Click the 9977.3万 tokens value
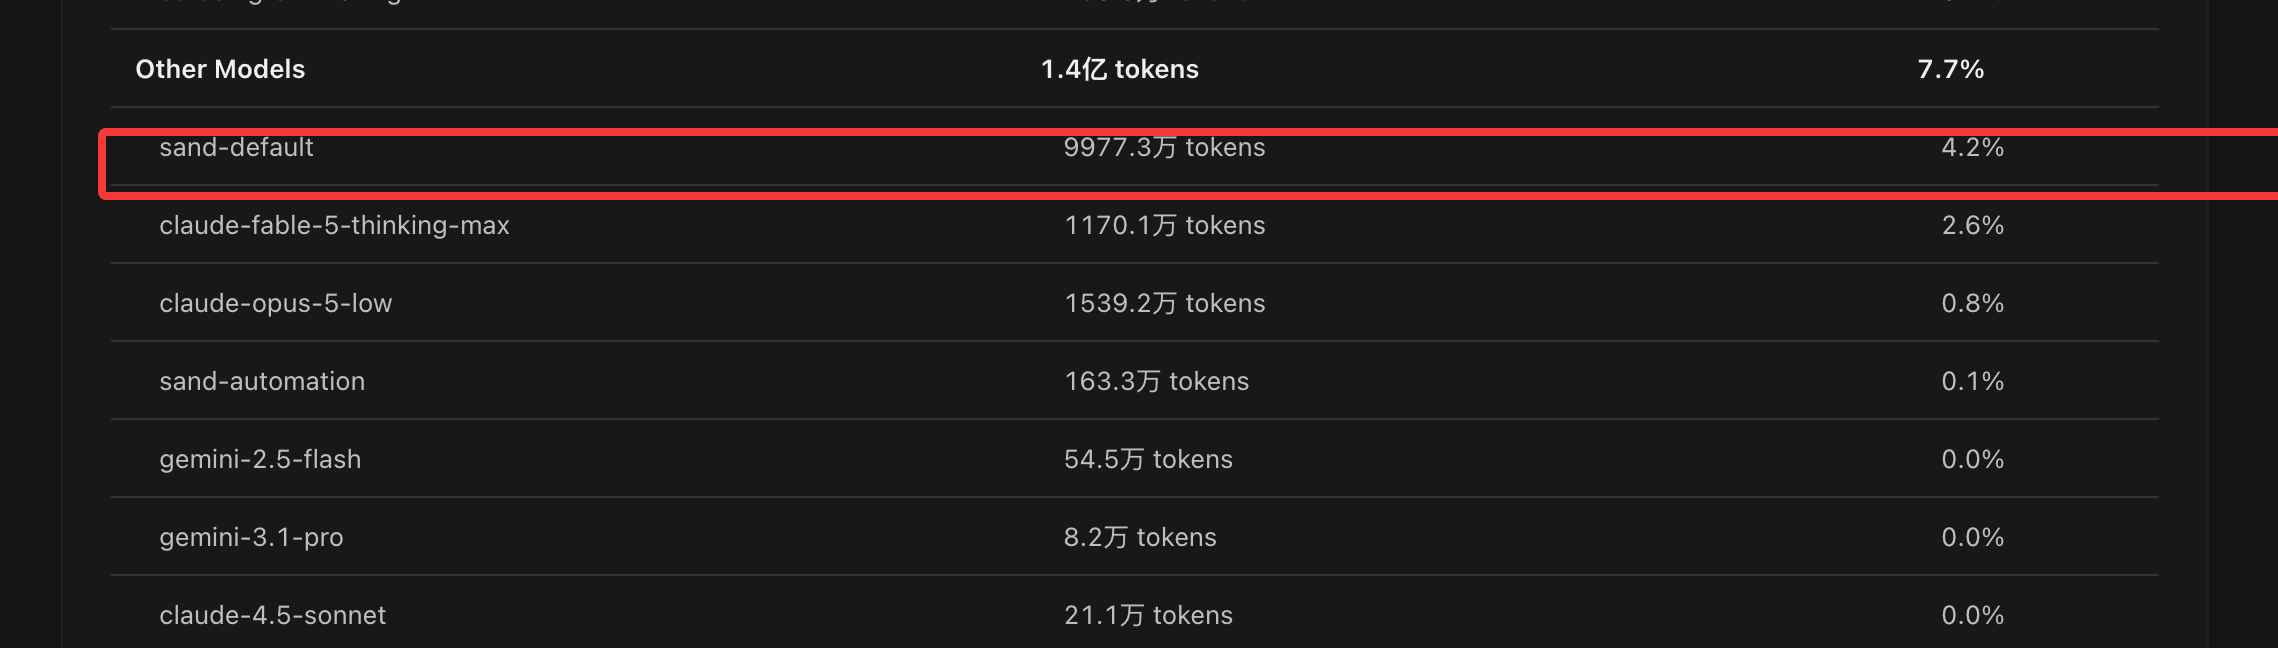The width and height of the screenshot is (2278, 648). coord(1164,147)
